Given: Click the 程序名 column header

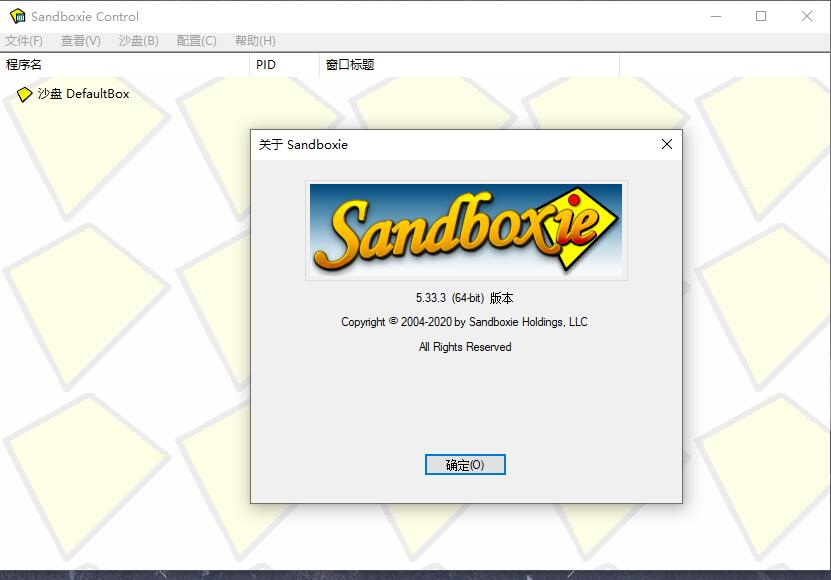Looking at the screenshot, I should (x=24, y=65).
